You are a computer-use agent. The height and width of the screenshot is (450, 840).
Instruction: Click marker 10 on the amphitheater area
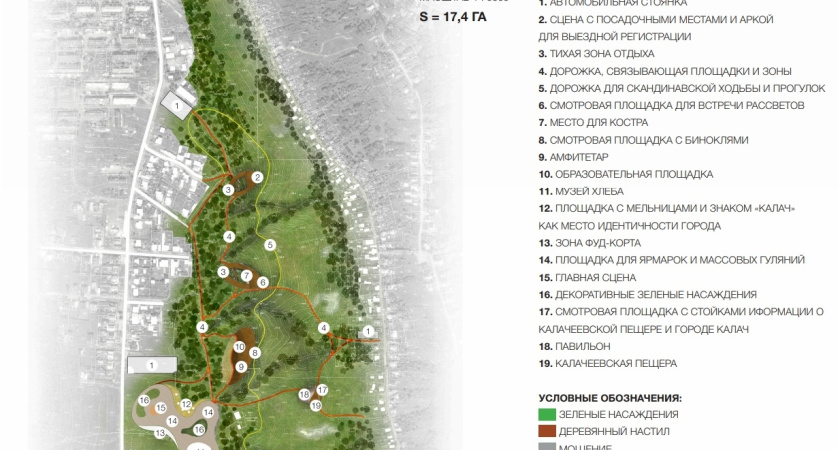click(239, 347)
